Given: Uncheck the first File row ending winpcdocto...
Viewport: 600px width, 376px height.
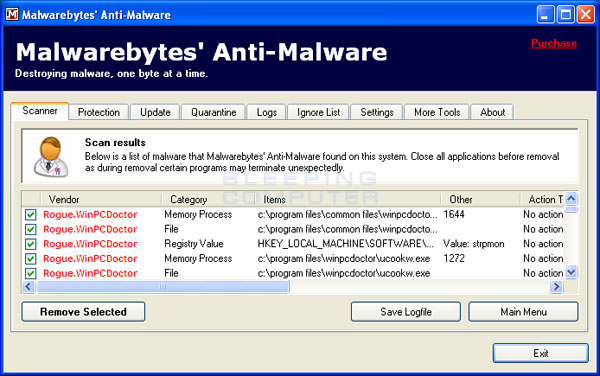Looking at the screenshot, I should pos(31,229).
